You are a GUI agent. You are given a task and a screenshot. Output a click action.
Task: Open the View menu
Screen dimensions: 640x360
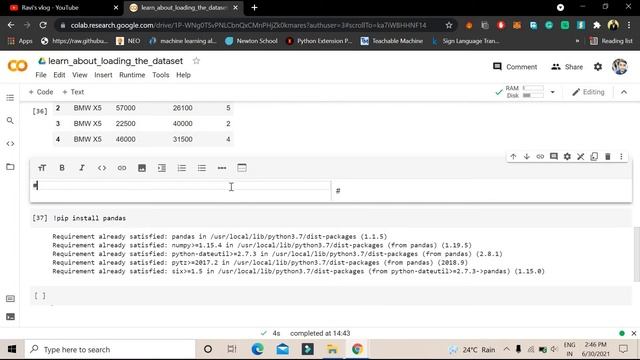click(x=80, y=75)
